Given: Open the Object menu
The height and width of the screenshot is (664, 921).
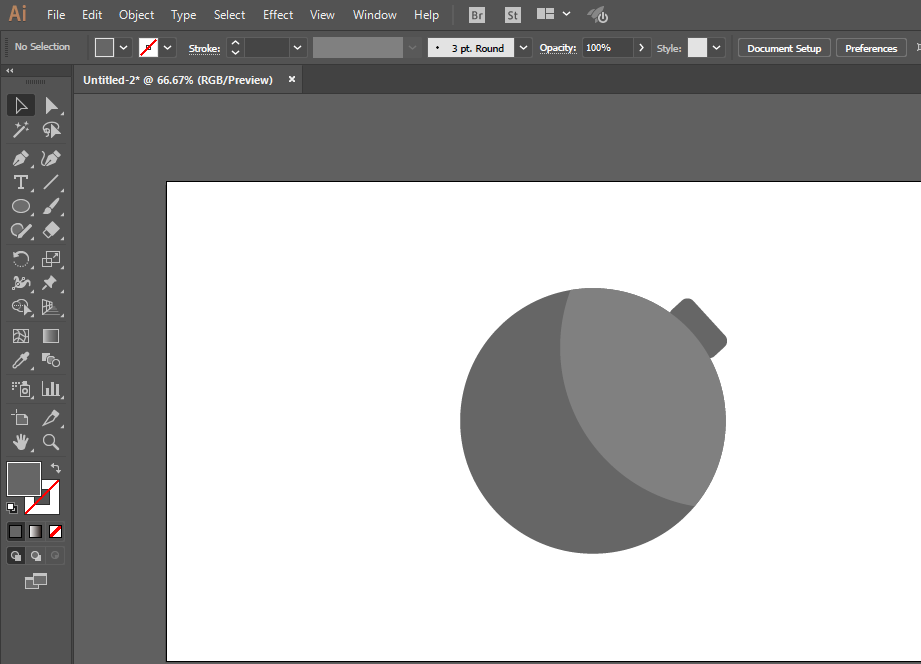Looking at the screenshot, I should (136, 15).
